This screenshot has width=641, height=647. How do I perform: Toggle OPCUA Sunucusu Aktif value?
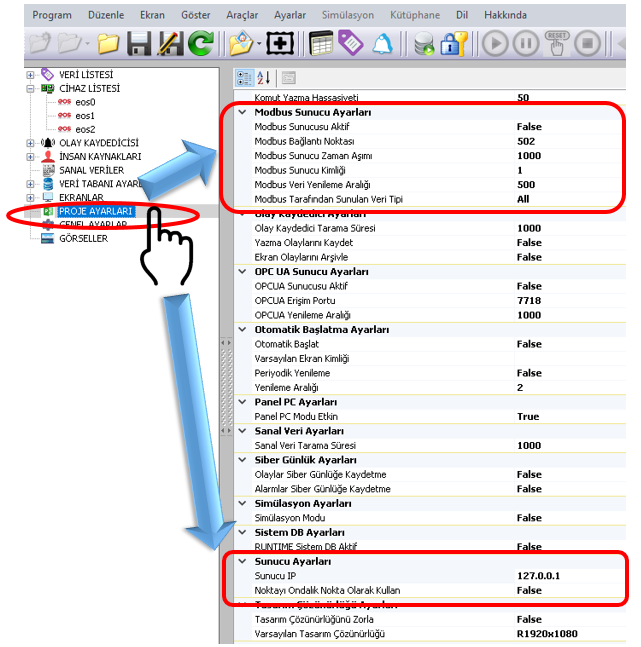570,286
